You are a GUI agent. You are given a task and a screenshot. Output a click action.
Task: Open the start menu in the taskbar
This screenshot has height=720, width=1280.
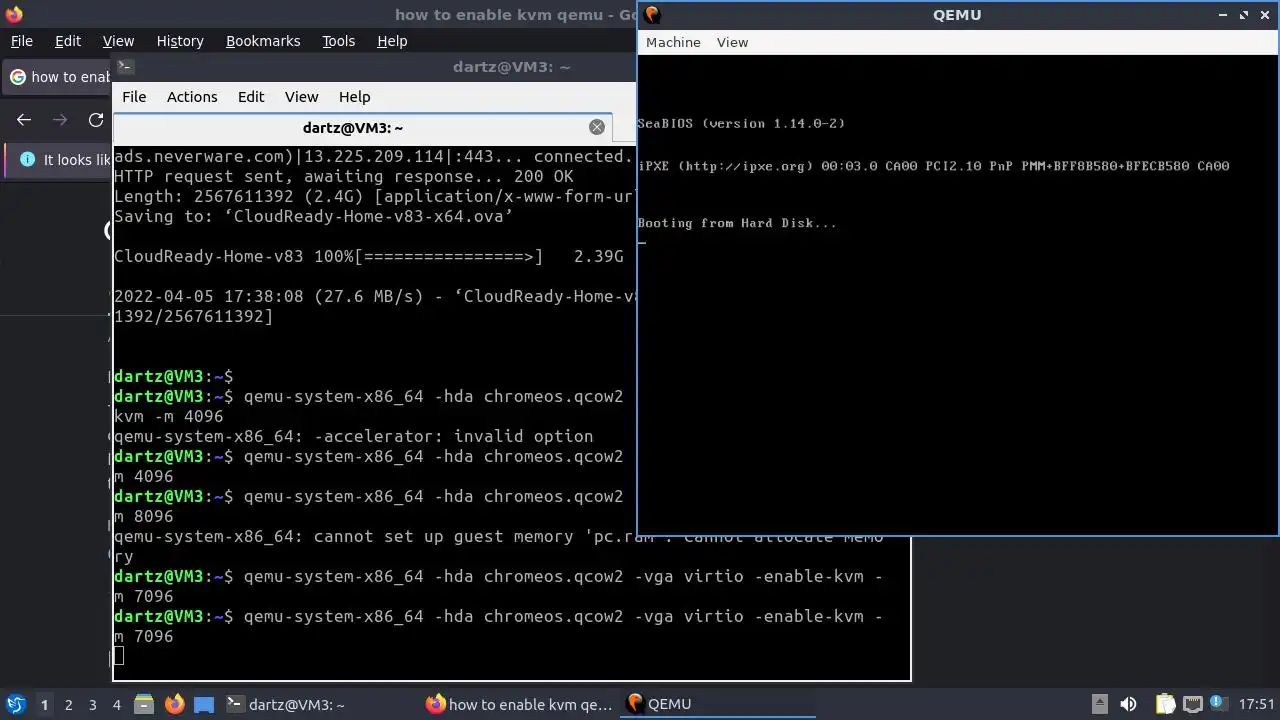[x=15, y=704]
